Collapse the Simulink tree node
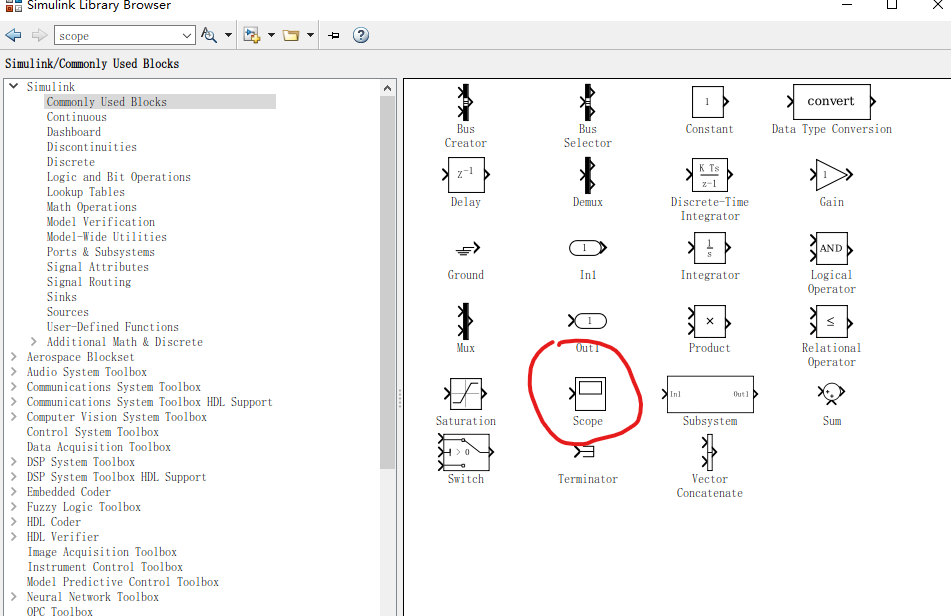The height and width of the screenshot is (616, 951). [x=13, y=87]
